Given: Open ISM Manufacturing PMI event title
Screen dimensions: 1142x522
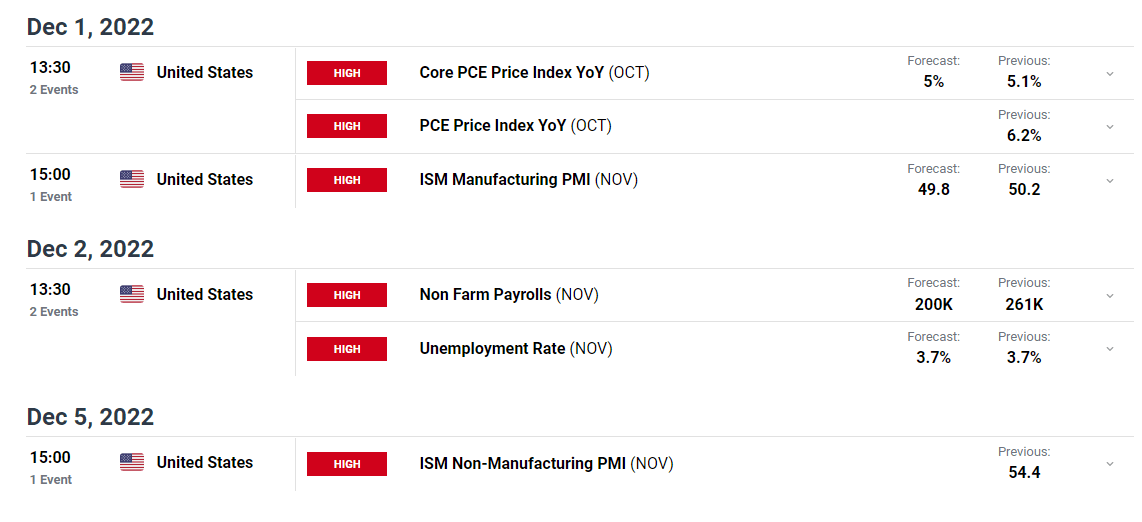Looking at the screenshot, I should point(505,180).
